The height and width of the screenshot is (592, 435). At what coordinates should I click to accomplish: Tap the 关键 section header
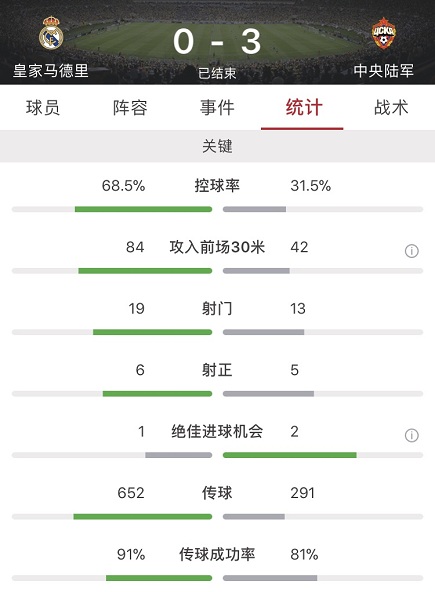pyautogui.click(x=218, y=146)
